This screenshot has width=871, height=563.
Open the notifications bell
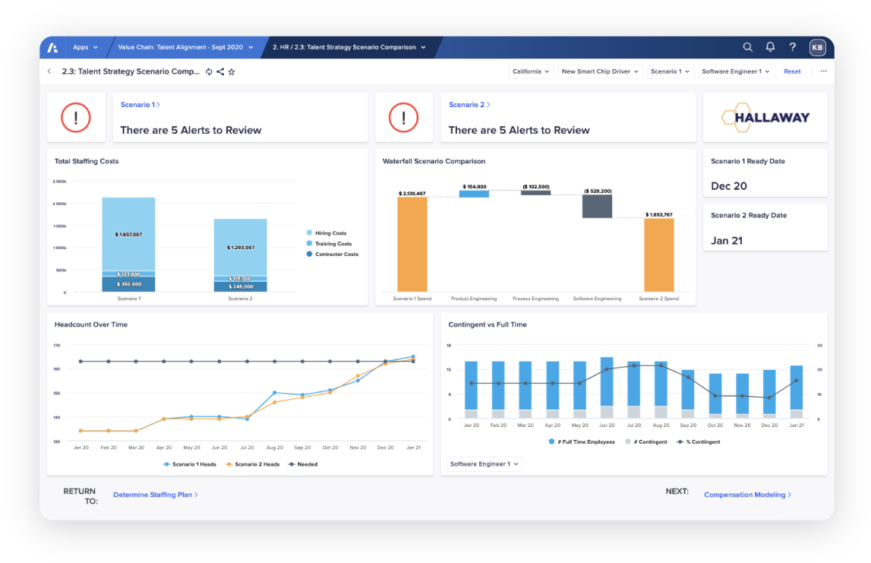click(x=770, y=47)
